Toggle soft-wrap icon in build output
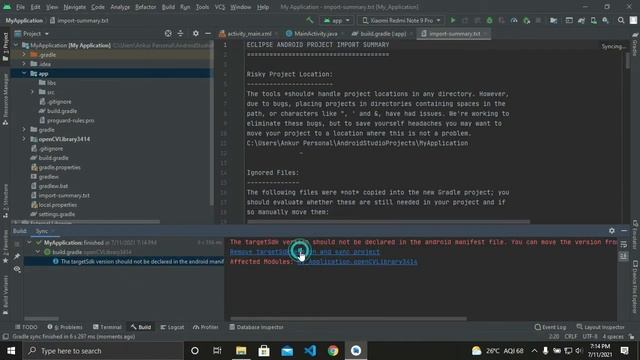 pyautogui.click(x=623, y=244)
